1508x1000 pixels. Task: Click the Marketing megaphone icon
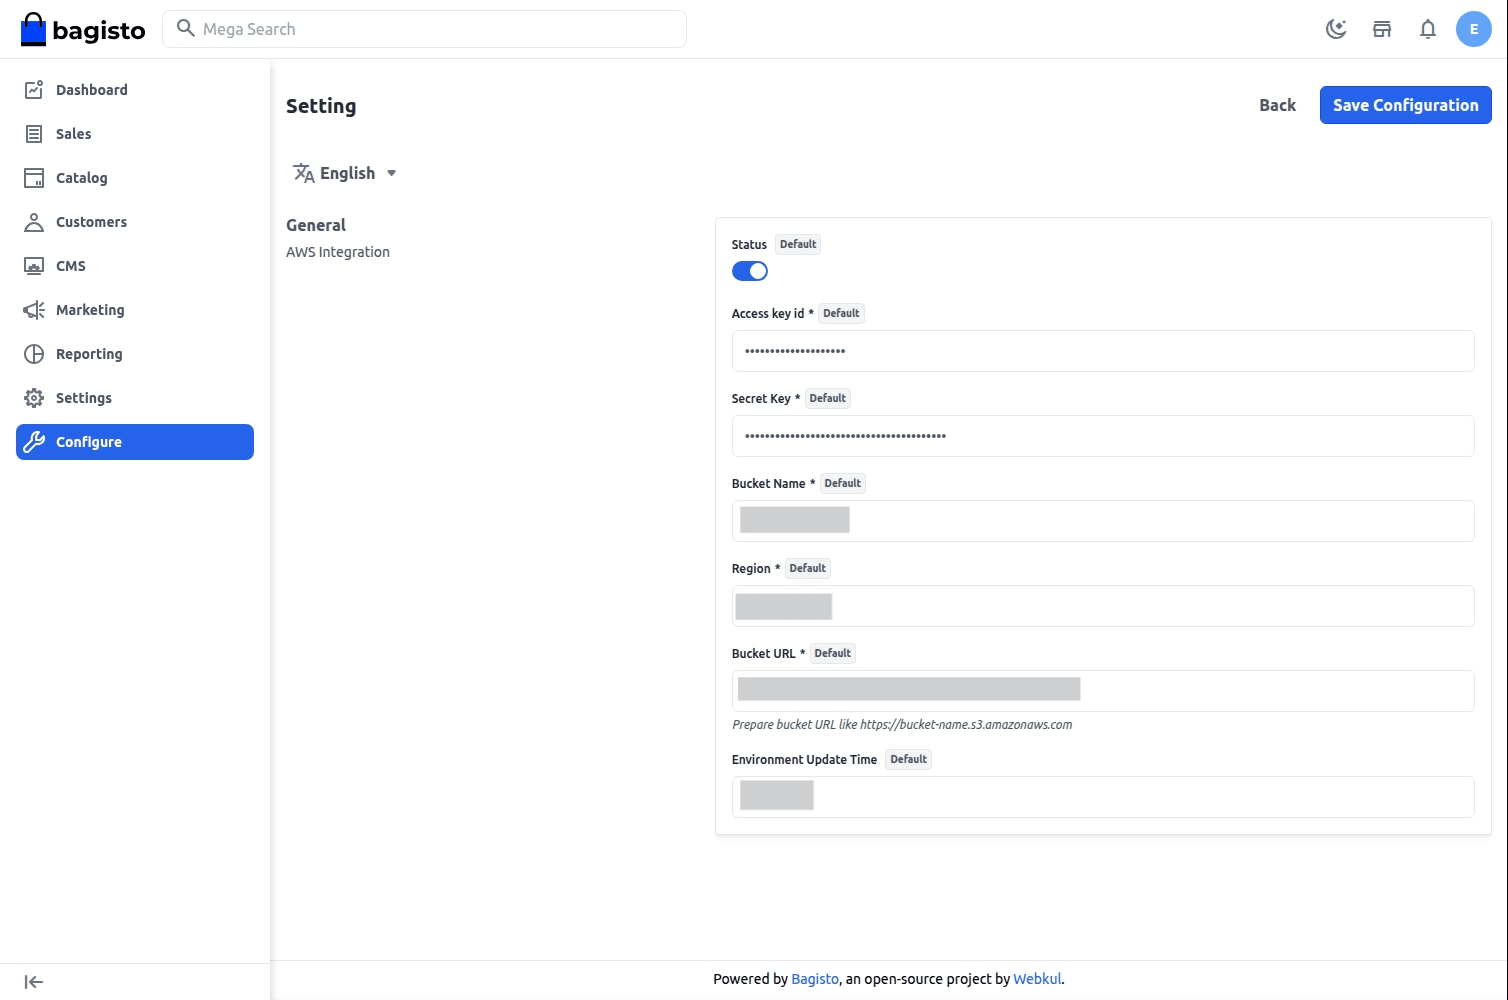coord(33,309)
